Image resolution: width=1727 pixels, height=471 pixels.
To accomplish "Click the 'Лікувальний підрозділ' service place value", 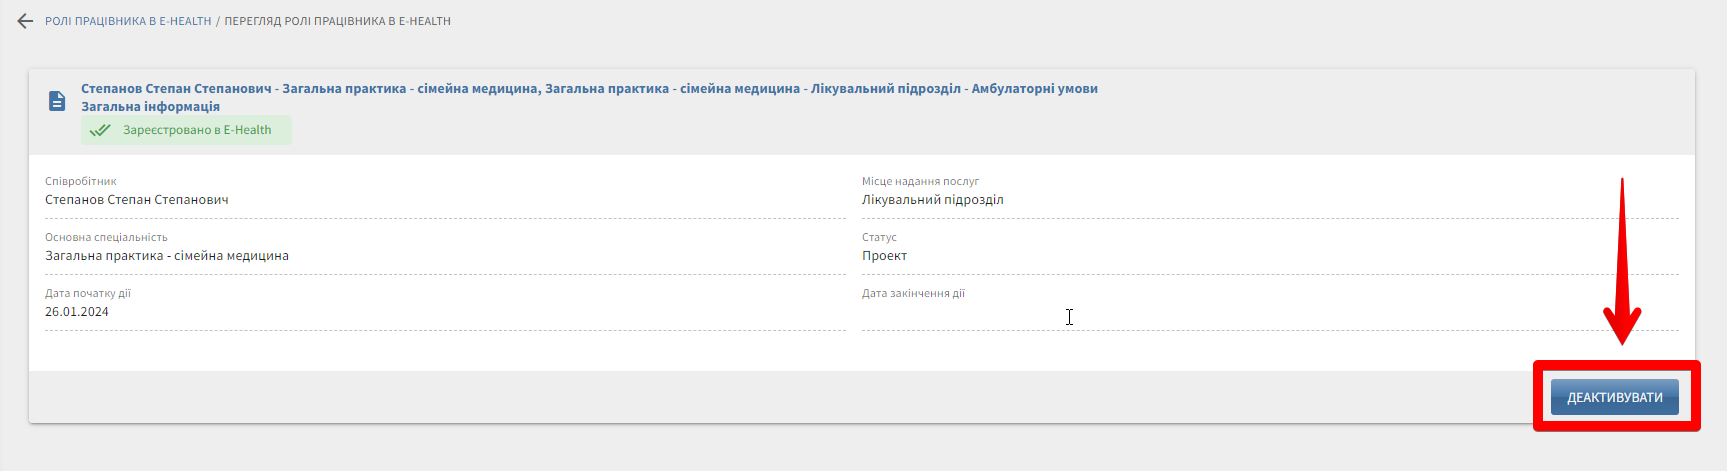I will (932, 200).
